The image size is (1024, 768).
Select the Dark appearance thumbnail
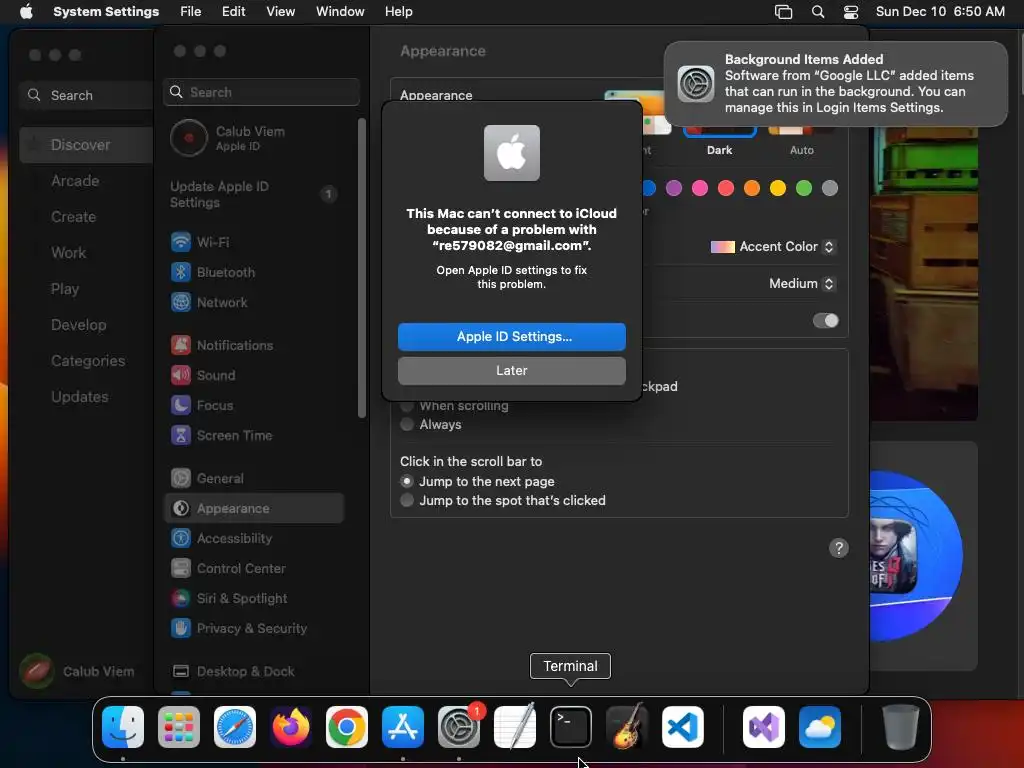point(719,131)
